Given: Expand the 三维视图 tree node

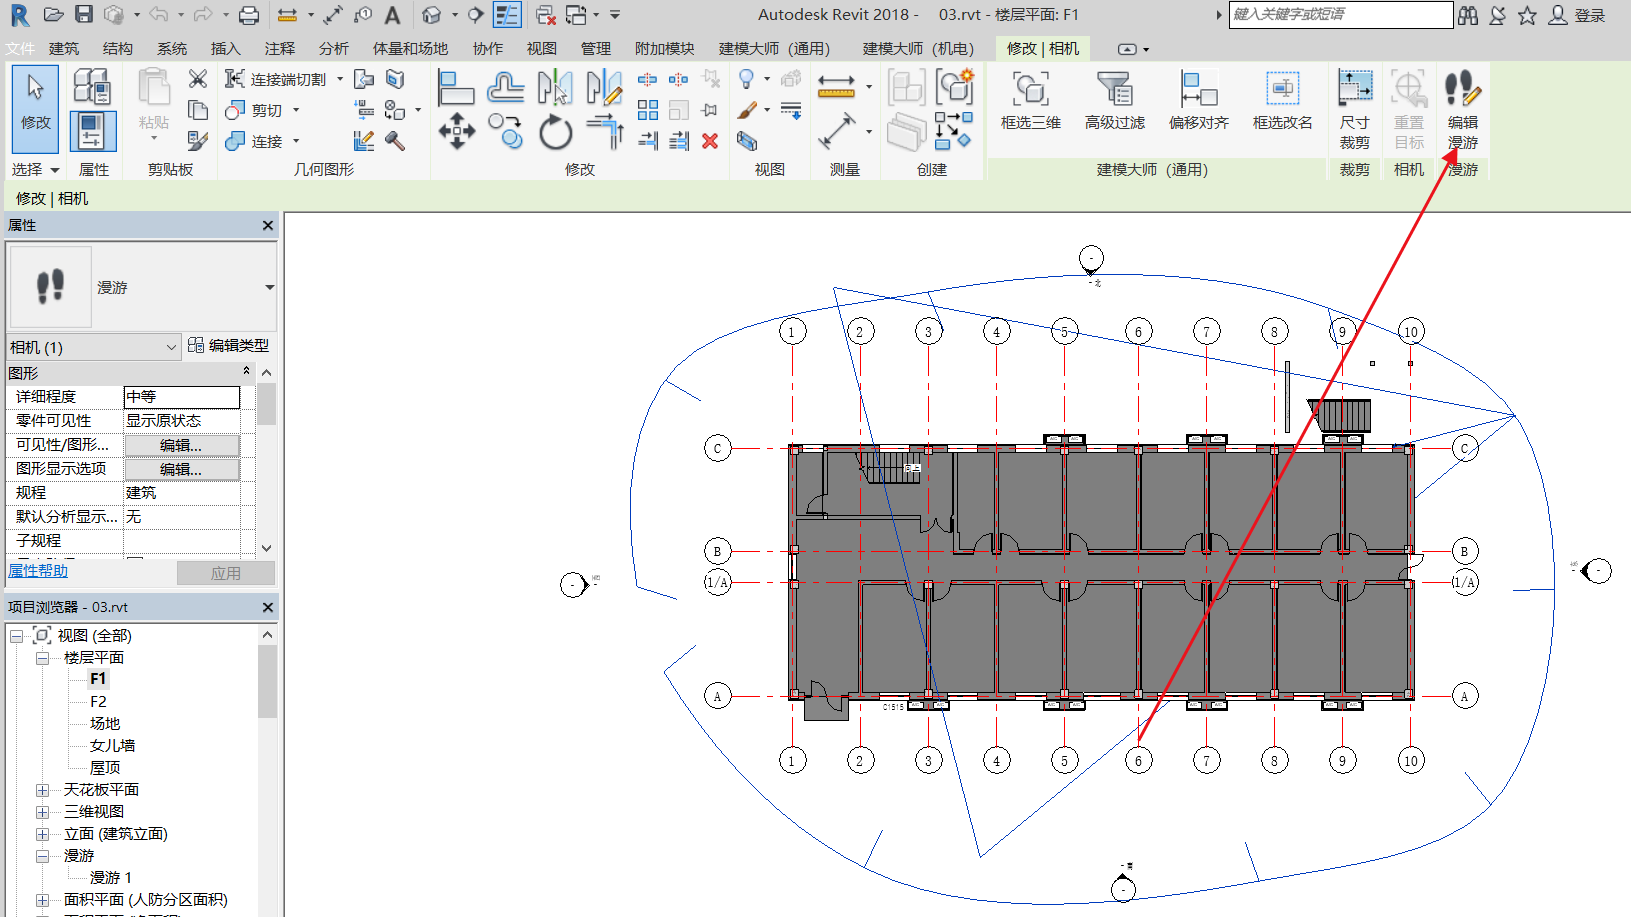Looking at the screenshot, I should [43, 812].
